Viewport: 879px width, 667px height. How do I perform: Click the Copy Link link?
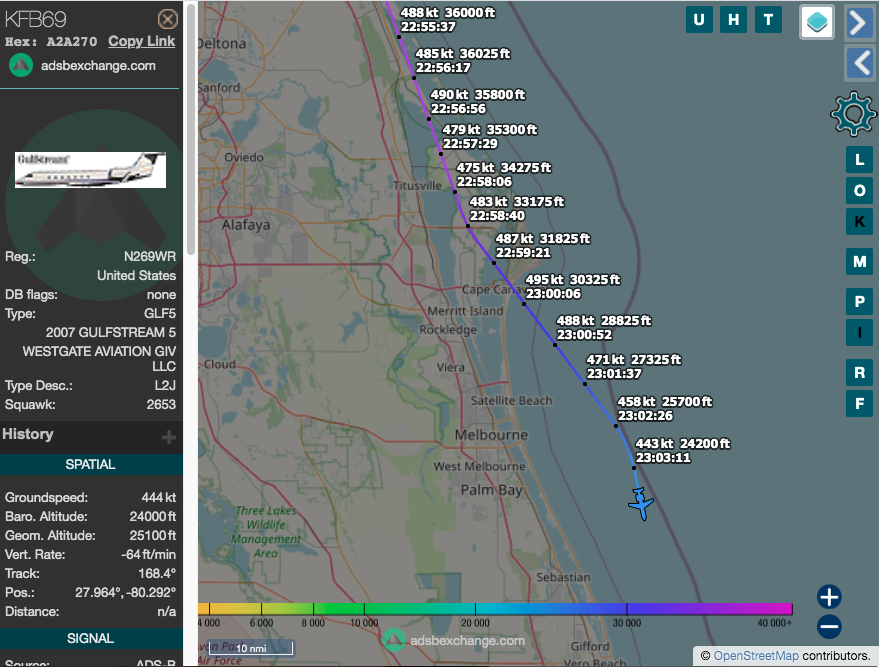[141, 41]
